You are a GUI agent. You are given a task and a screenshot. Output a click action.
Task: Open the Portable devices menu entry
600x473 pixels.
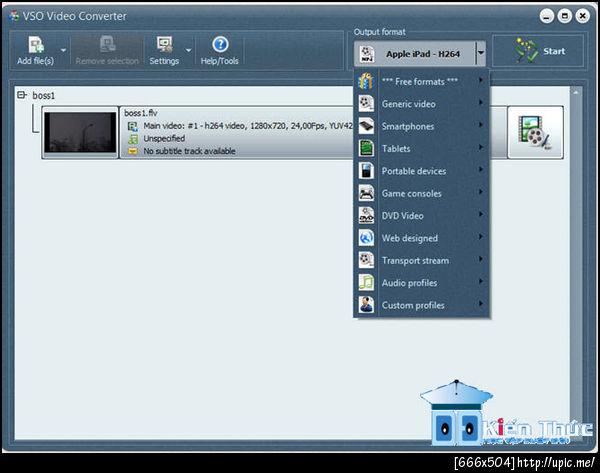pyautogui.click(x=421, y=171)
